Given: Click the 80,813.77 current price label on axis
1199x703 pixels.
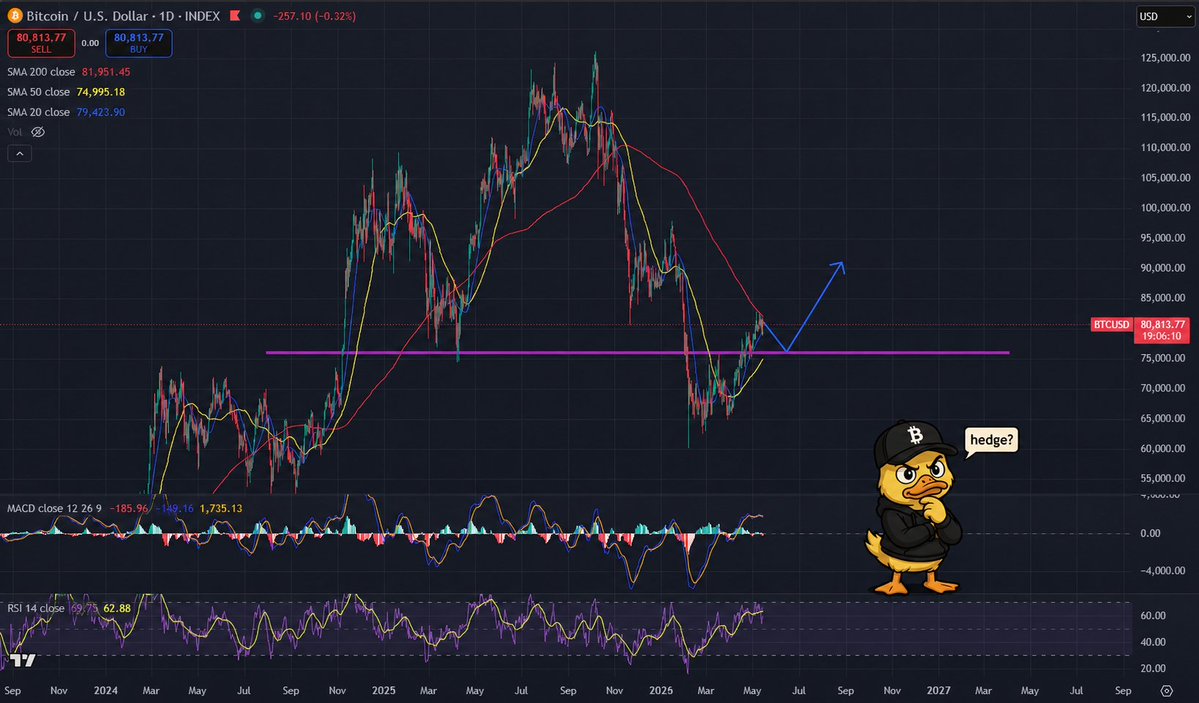Looking at the screenshot, I should click(x=1162, y=324).
